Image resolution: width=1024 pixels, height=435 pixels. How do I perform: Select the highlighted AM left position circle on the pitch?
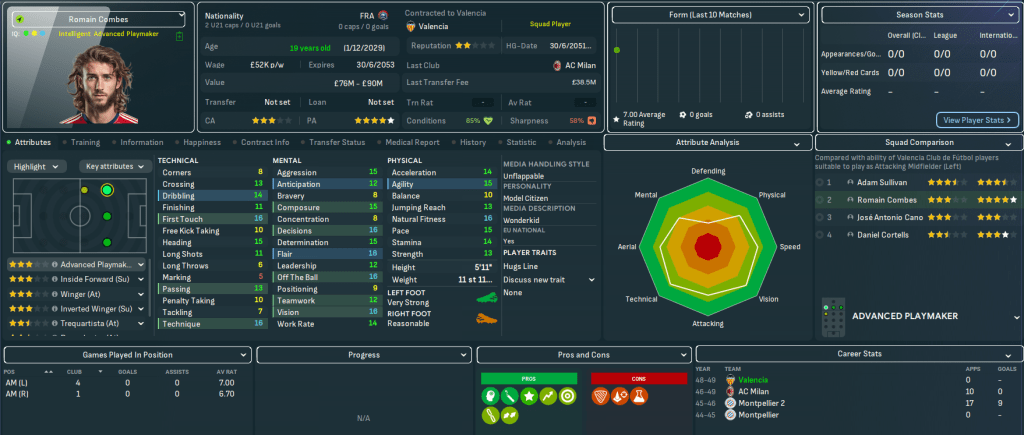[107, 189]
